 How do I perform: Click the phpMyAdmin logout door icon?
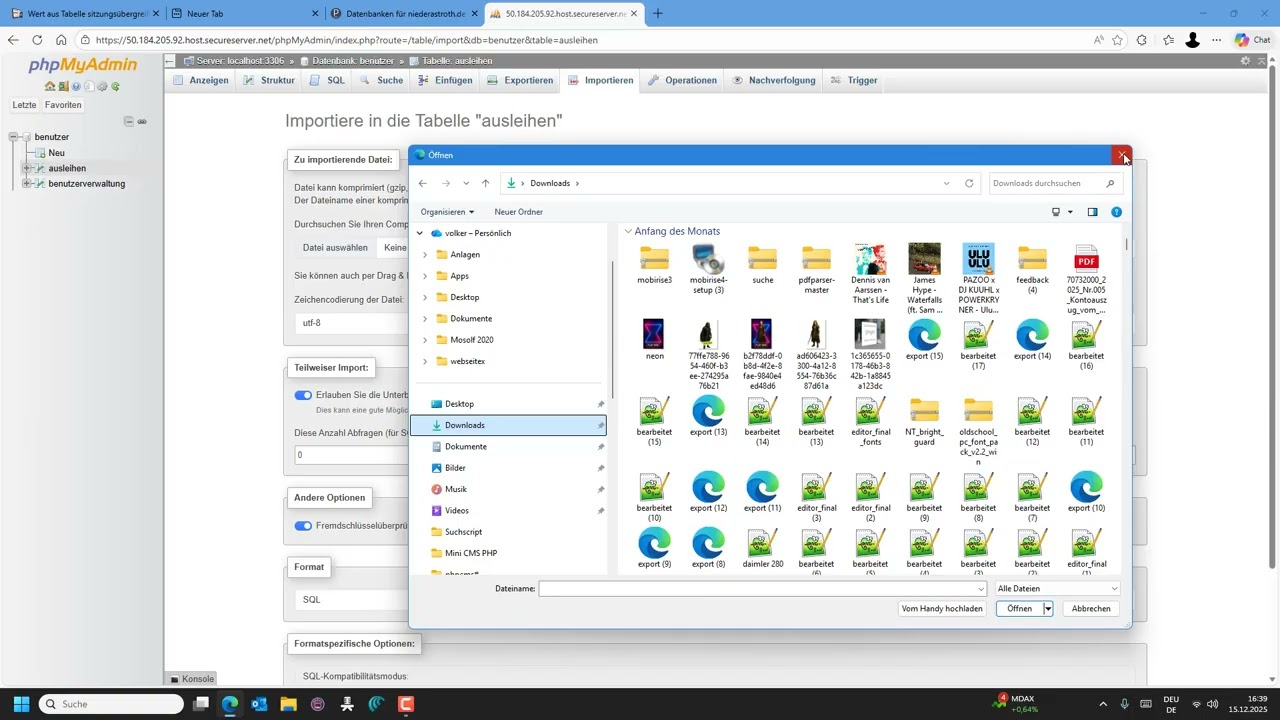click(63, 86)
